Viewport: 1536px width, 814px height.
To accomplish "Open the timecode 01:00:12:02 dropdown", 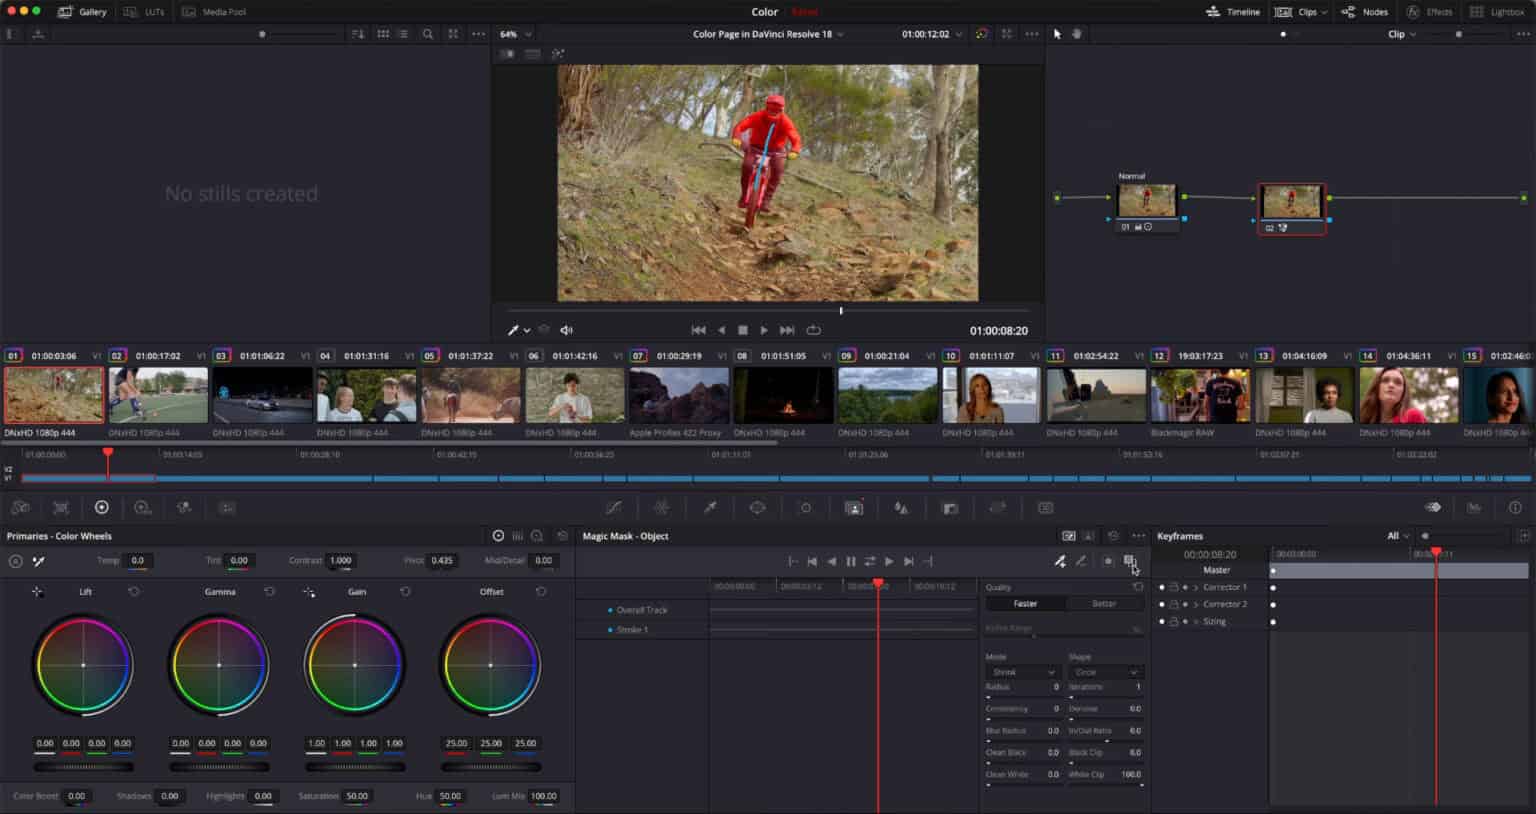I will pyautogui.click(x=932, y=34).
